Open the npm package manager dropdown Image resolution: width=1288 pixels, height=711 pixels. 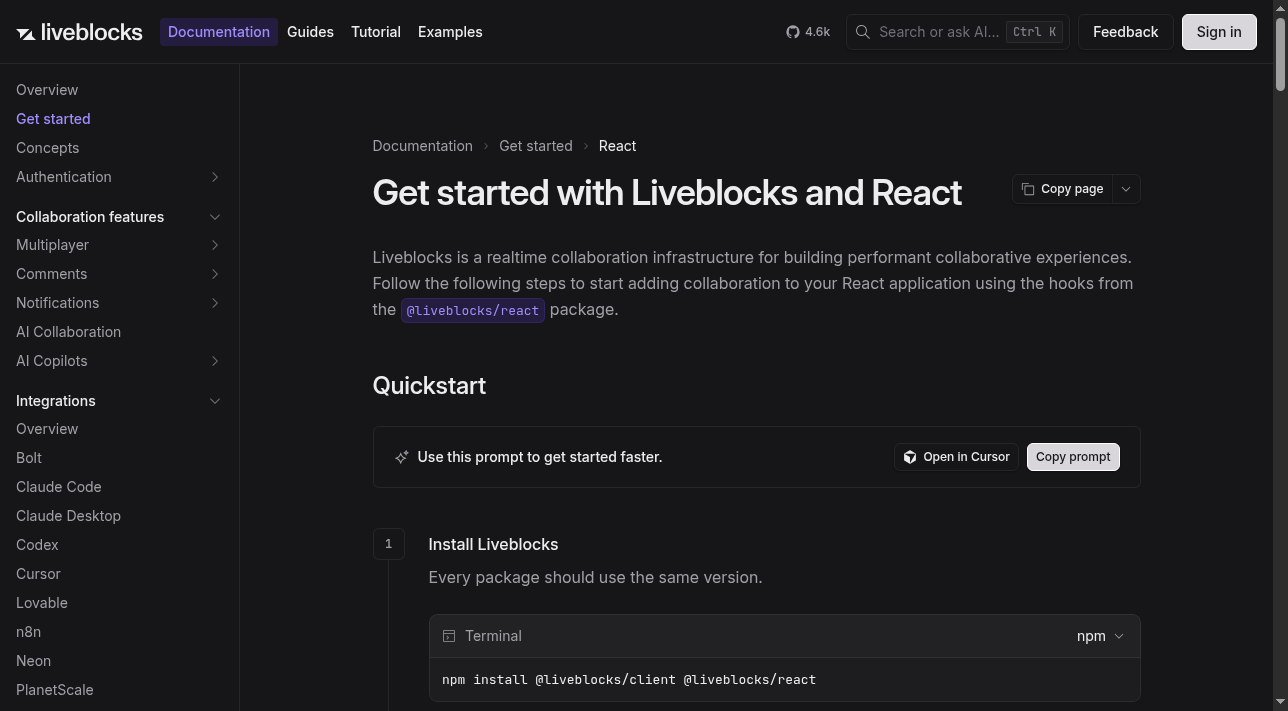pyautogui.click(x=1100, y=636)
